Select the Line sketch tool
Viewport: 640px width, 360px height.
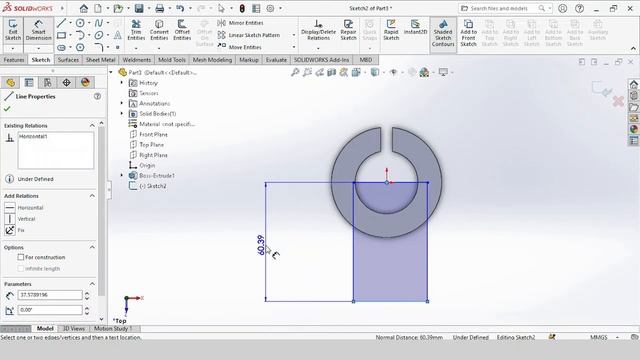[x=61, y=23]
